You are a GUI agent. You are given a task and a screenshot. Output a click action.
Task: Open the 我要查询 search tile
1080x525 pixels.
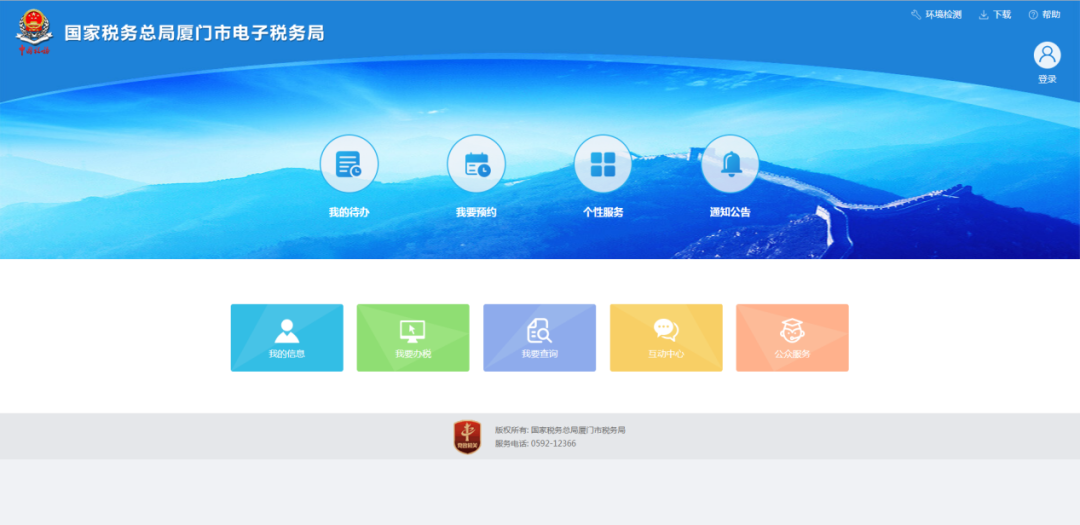pos(540,338)
